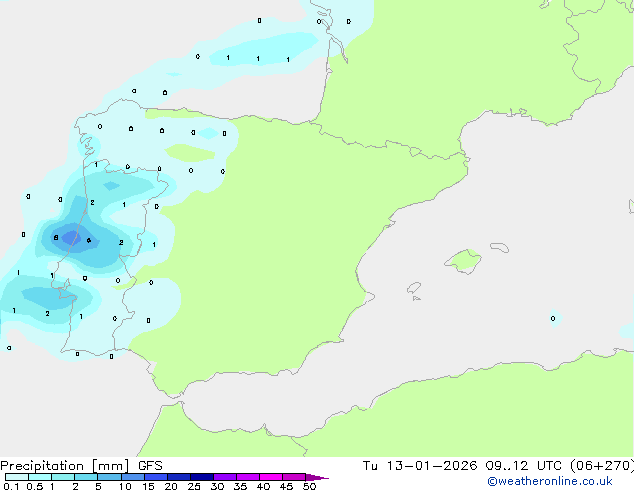
Task: Click the 20–25 mm dark blue swatch
Action: (x=179, y=477)
